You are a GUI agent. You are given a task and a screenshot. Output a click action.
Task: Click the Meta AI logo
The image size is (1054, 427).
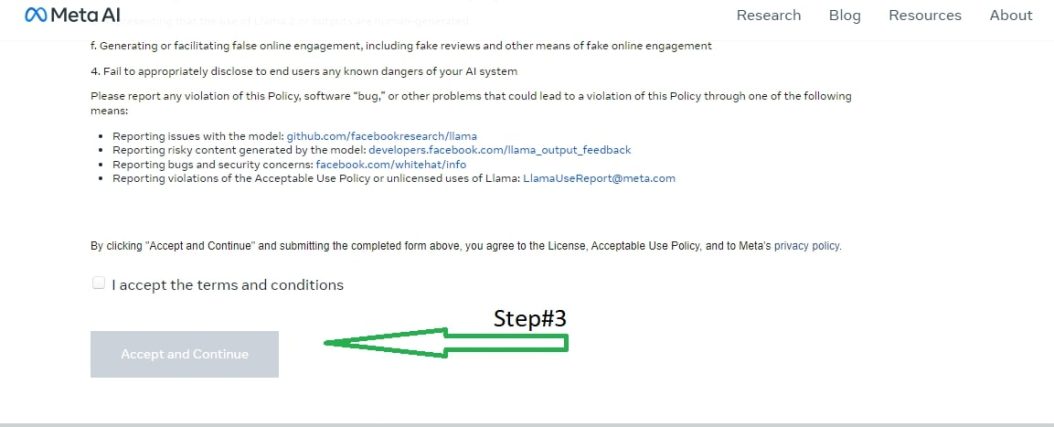[73, 15]
